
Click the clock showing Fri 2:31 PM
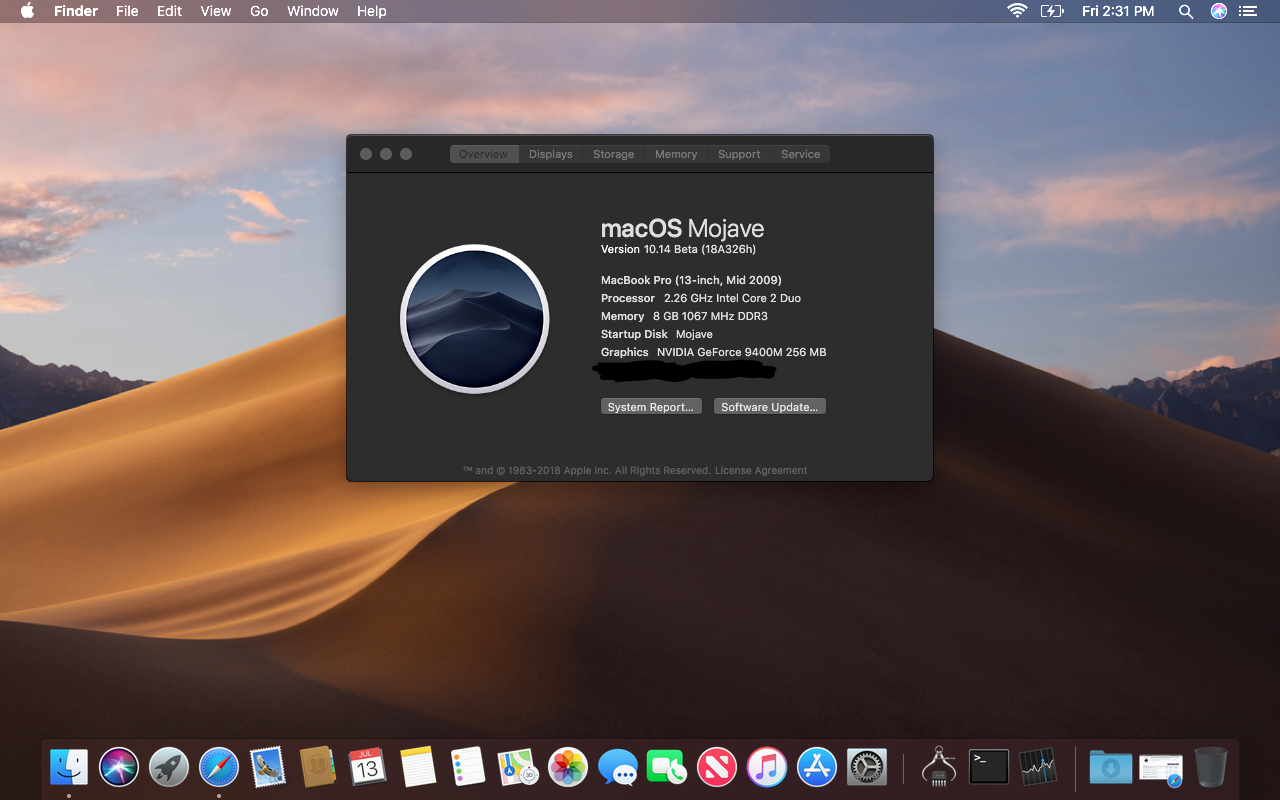(1118, 11)
